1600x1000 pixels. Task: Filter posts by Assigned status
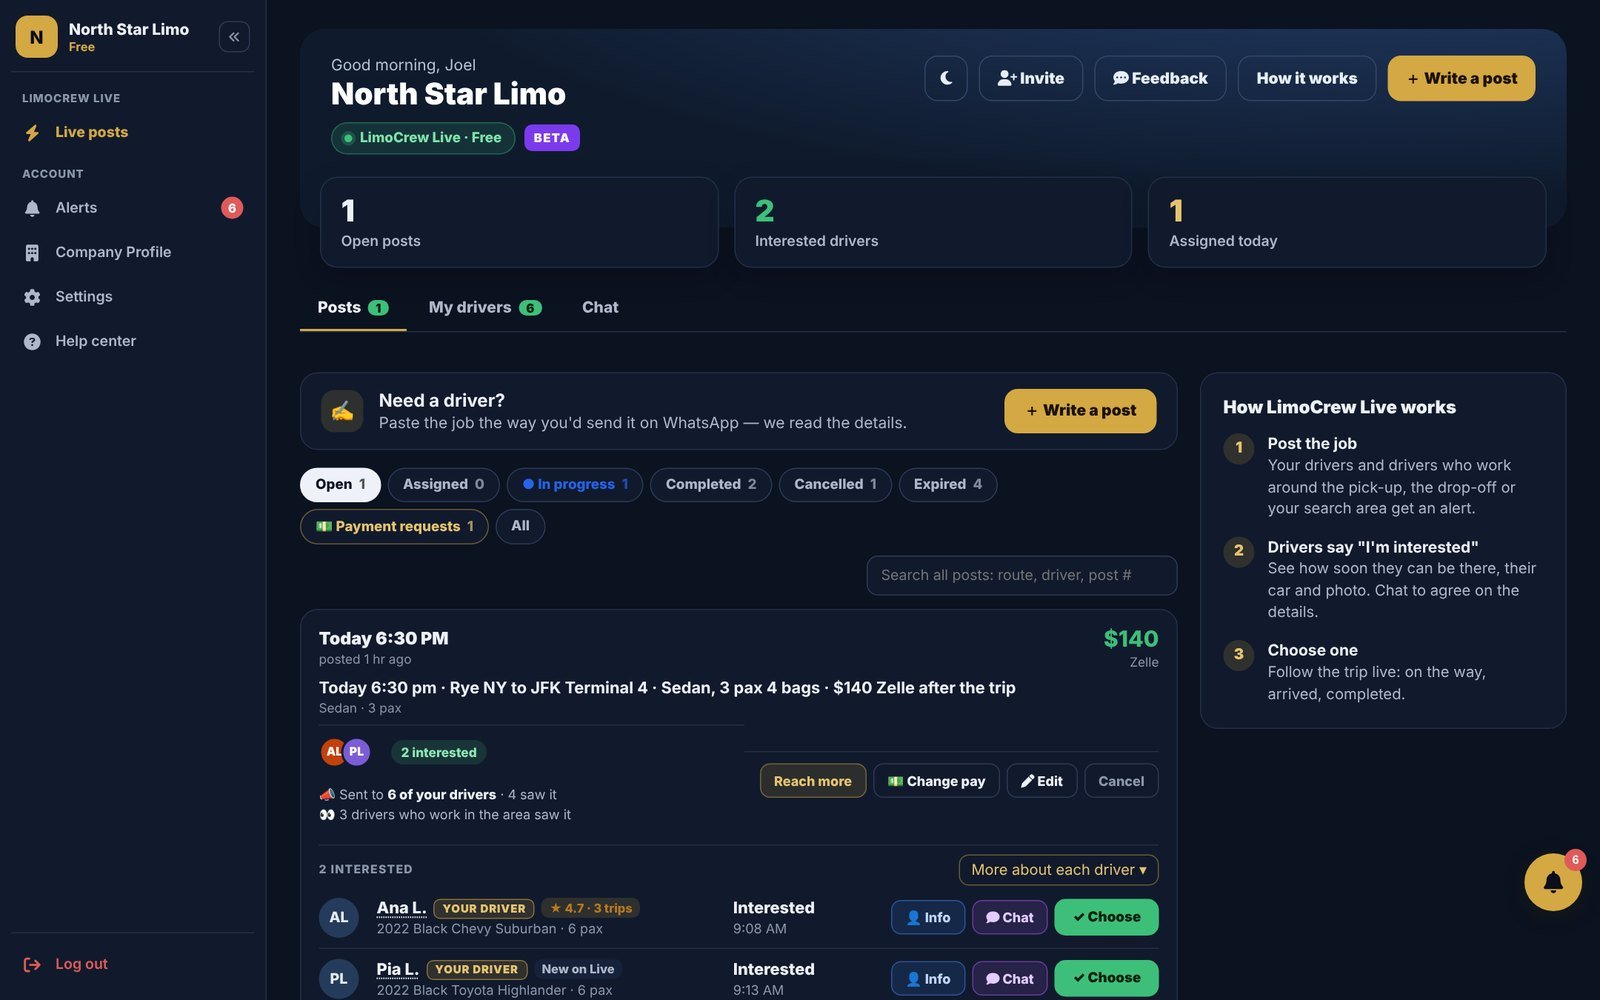[x=443, y=484]
